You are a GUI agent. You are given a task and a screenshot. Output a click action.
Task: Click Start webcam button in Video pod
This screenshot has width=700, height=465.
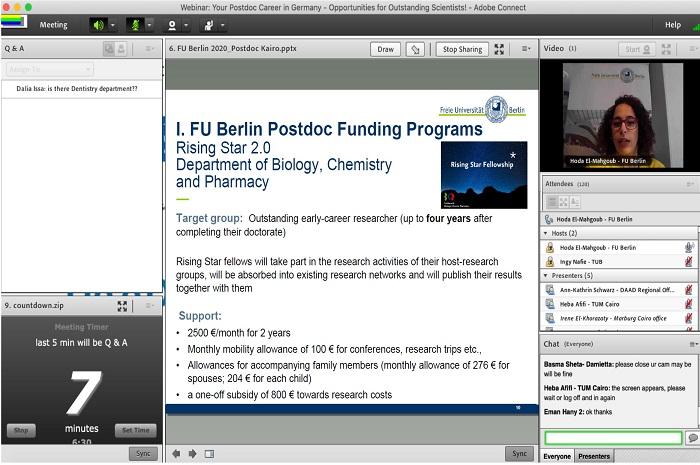[637, 50]
